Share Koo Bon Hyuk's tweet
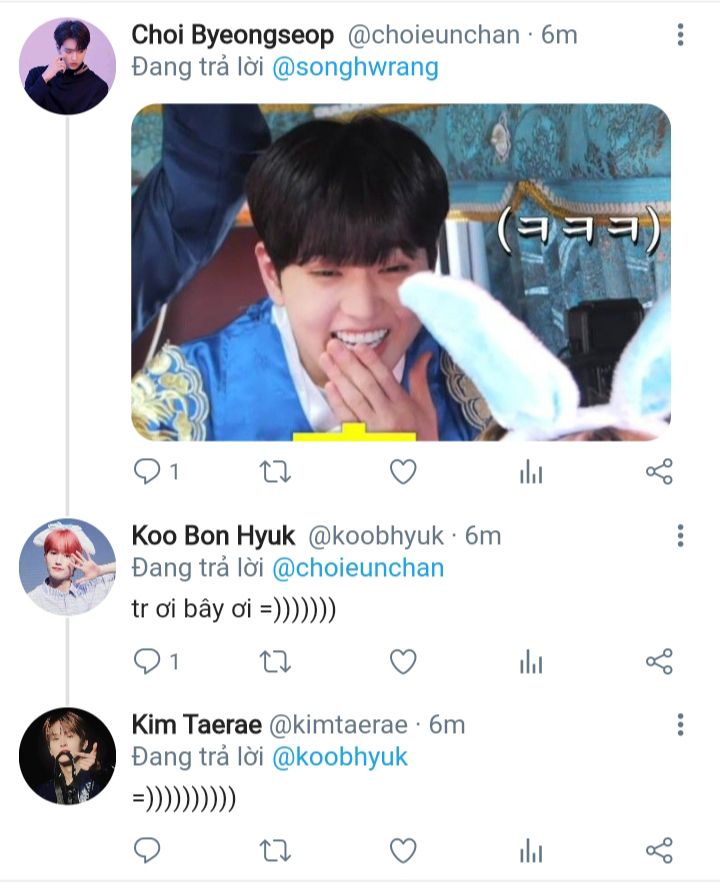720x888 pixels. click(x=659, y=661)
